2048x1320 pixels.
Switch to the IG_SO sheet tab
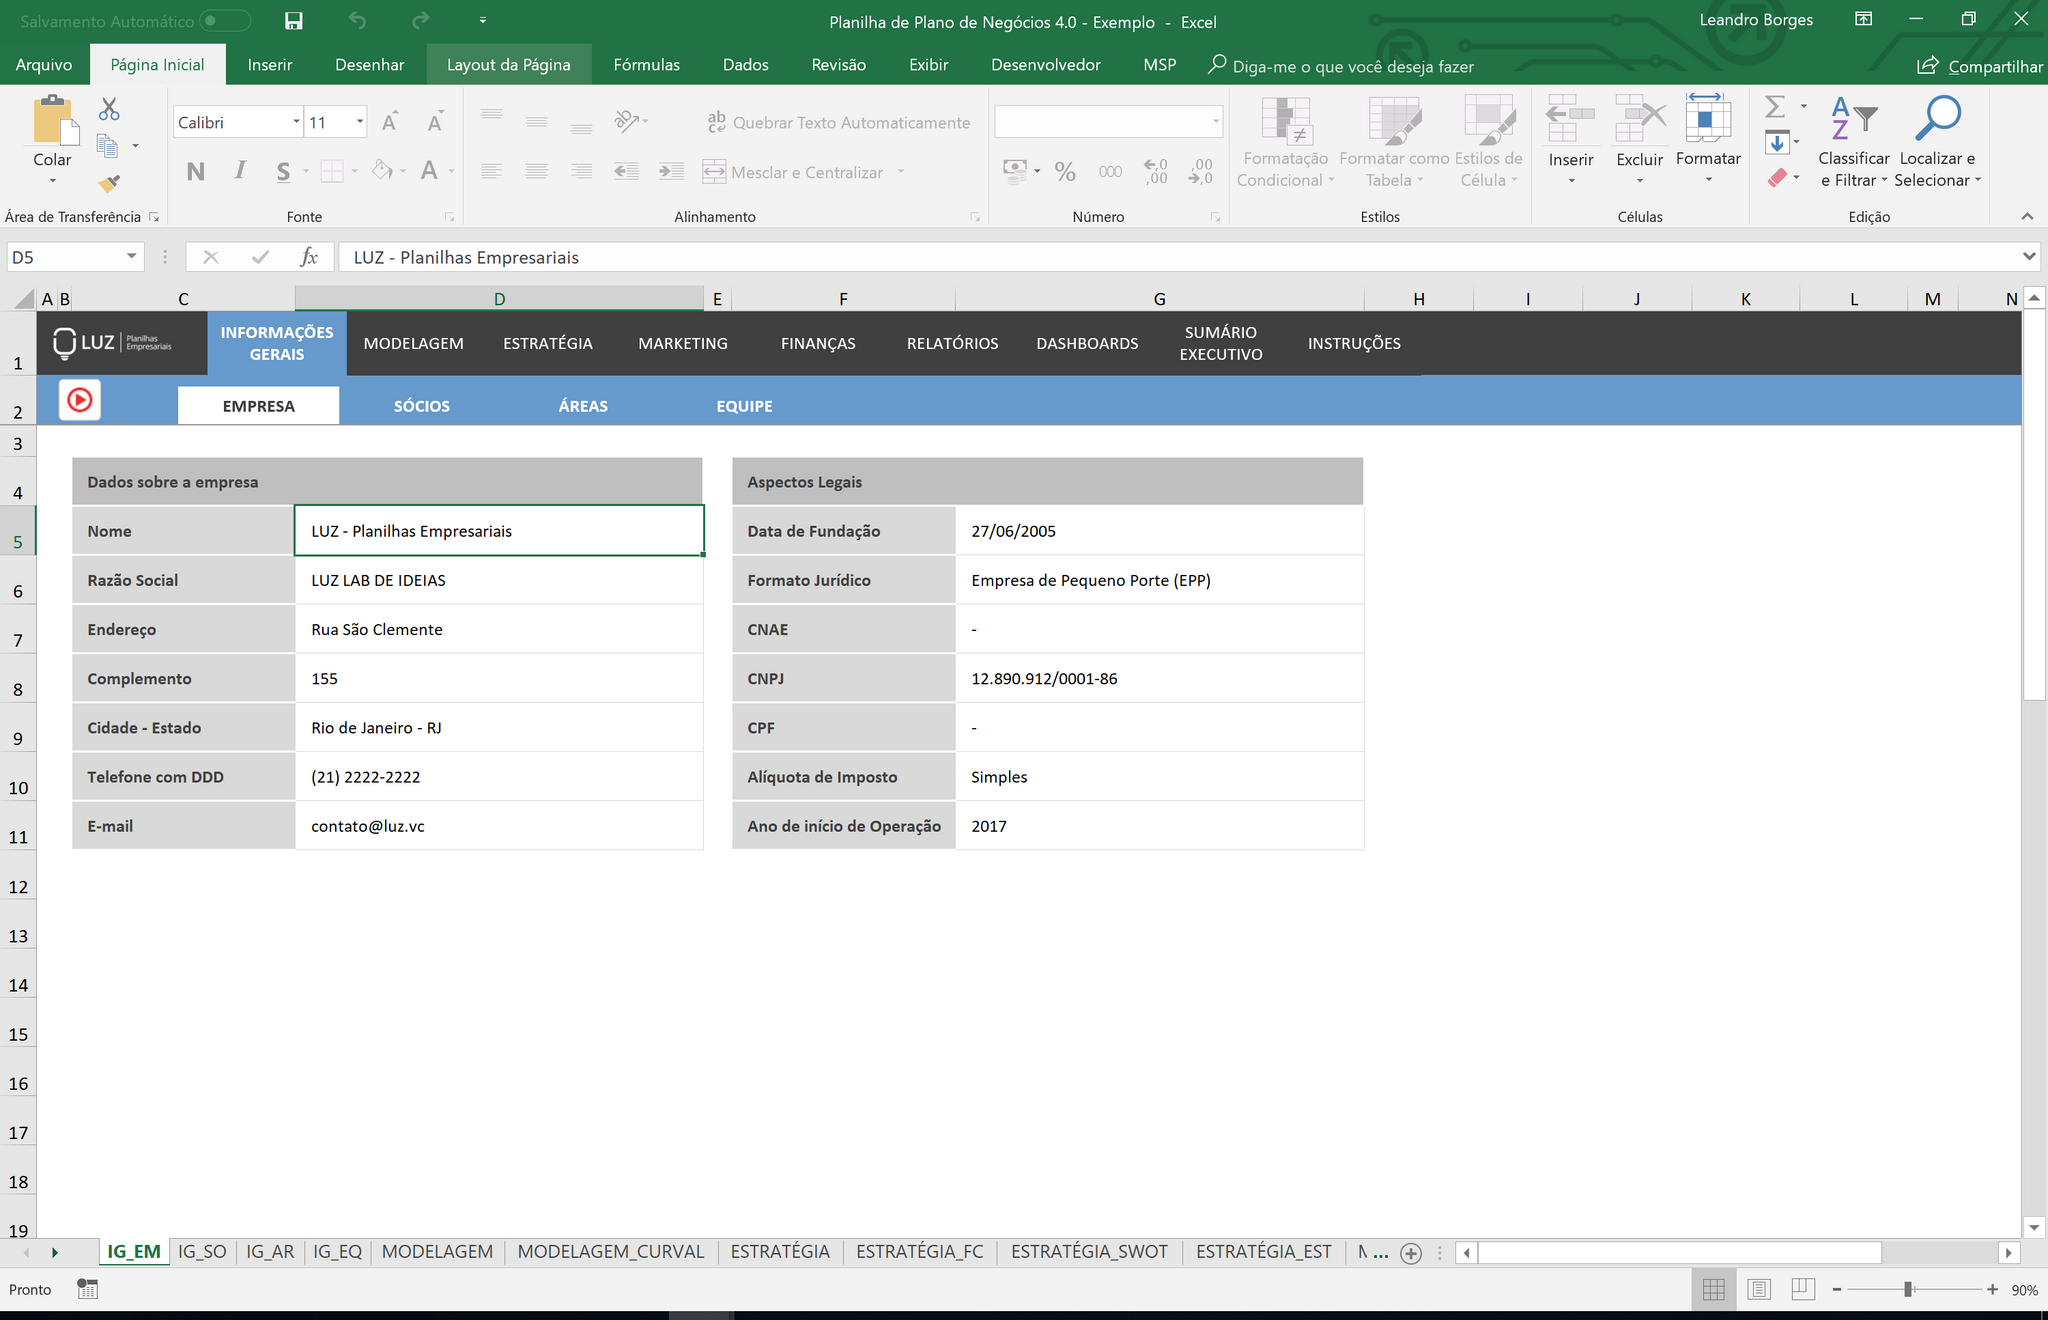click(x=202, y=1252)
